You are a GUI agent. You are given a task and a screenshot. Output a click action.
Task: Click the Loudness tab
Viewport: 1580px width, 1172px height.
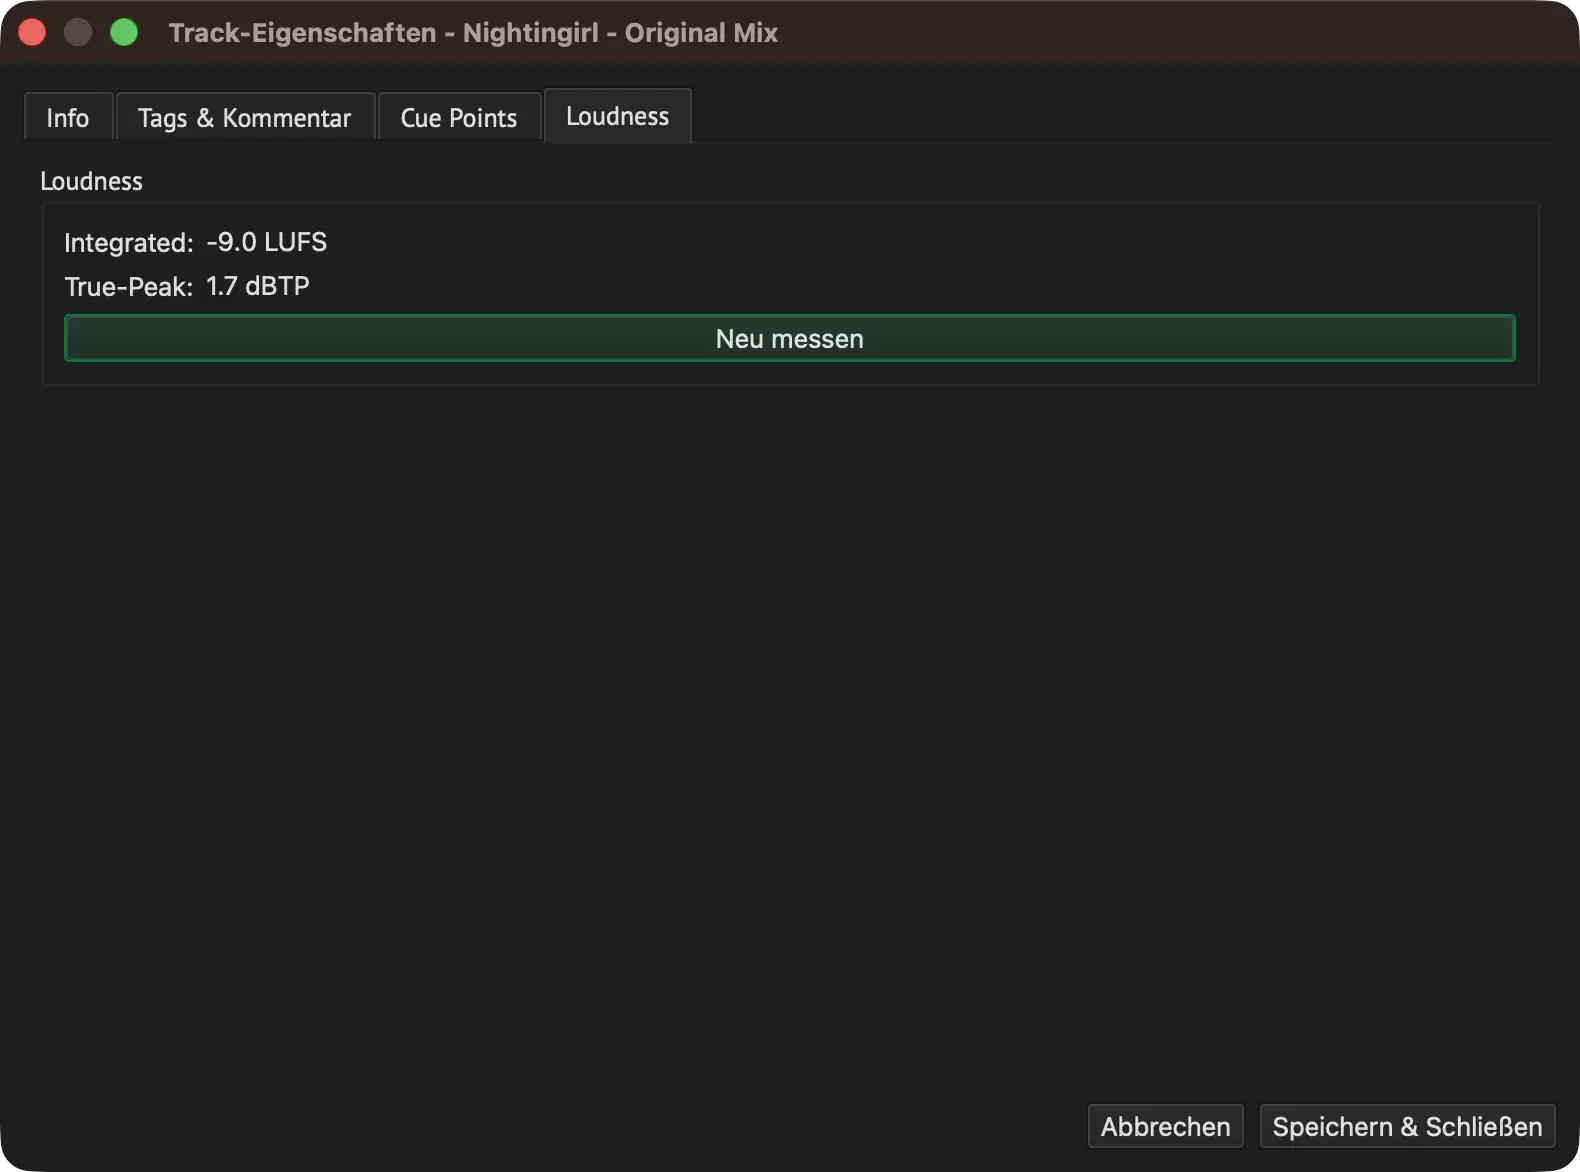(618, 116)
